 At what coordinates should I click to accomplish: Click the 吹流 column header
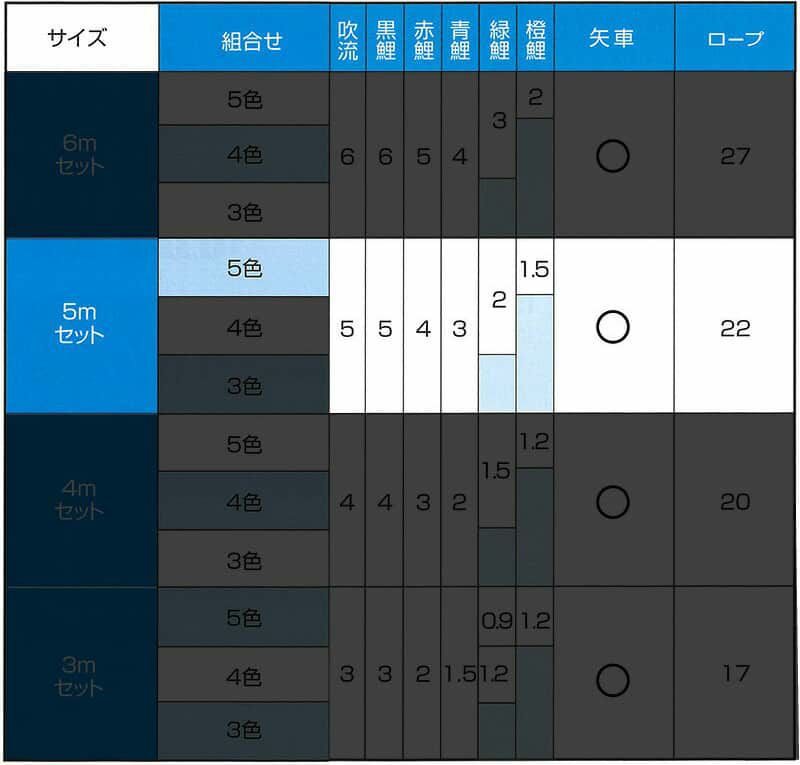tap(347, 40)
